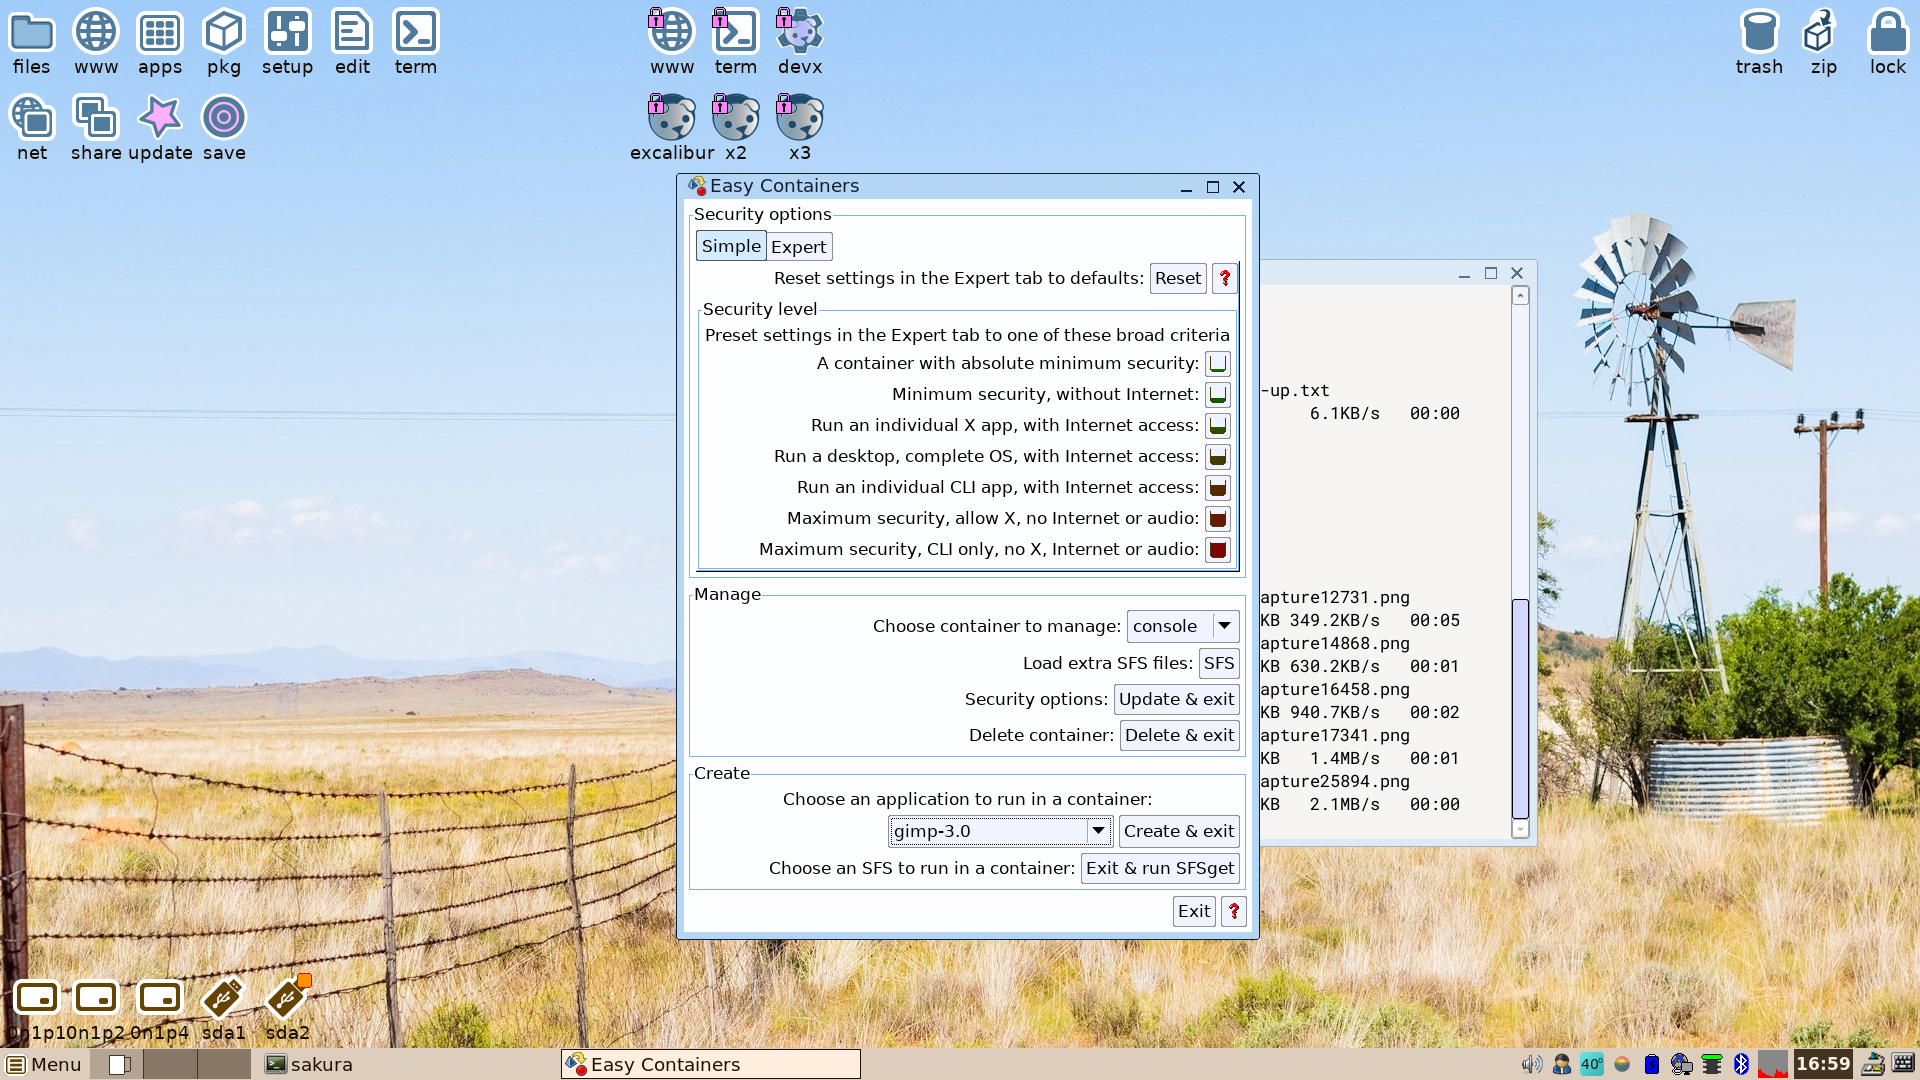Click Delete & exit button
This screenshot has width=1920, height=1080.
[1179, 735]
